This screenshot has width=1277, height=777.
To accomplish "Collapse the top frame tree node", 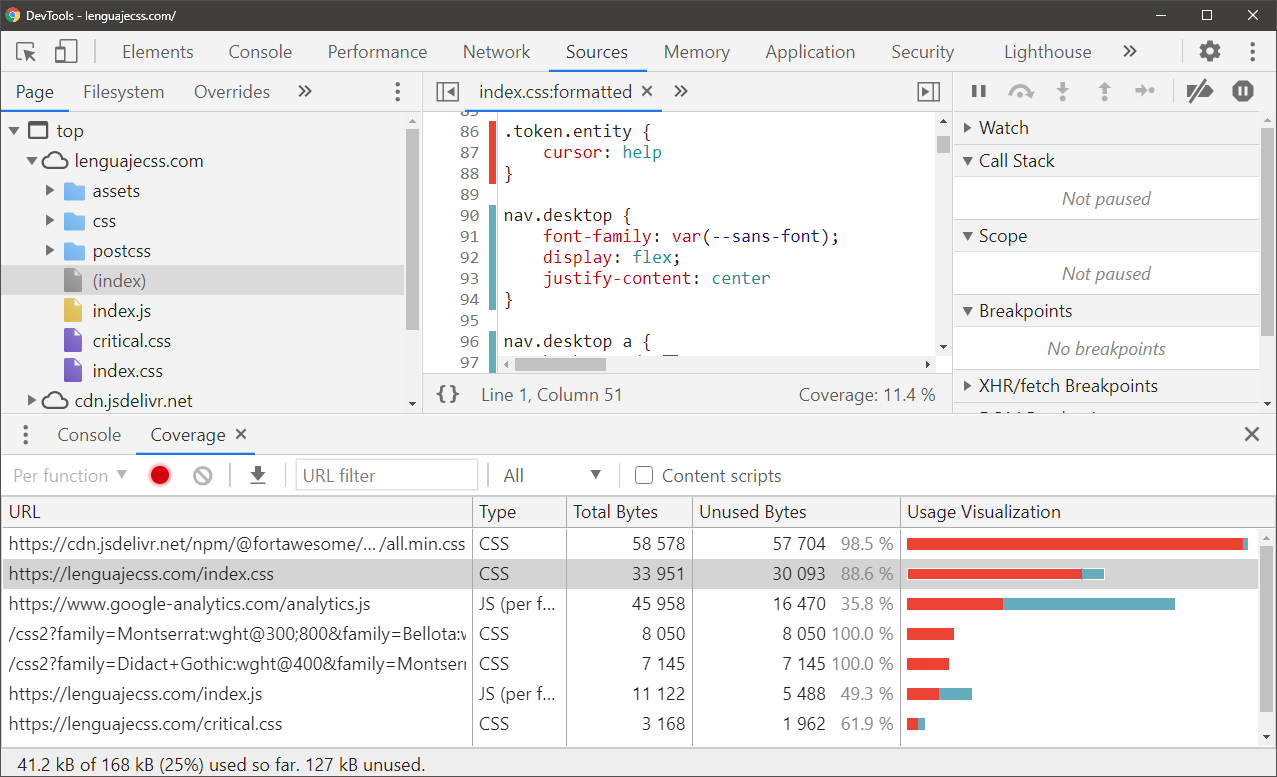I will click(x=14, y=131).
